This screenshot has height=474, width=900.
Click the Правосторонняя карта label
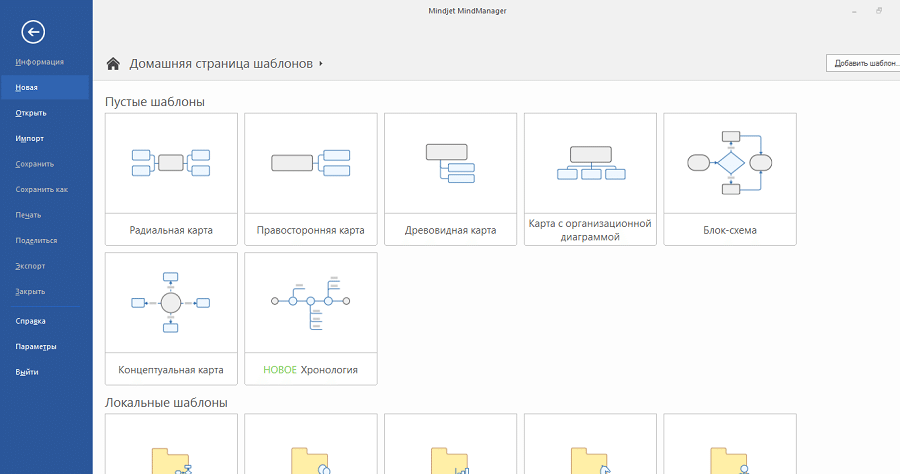311,230
